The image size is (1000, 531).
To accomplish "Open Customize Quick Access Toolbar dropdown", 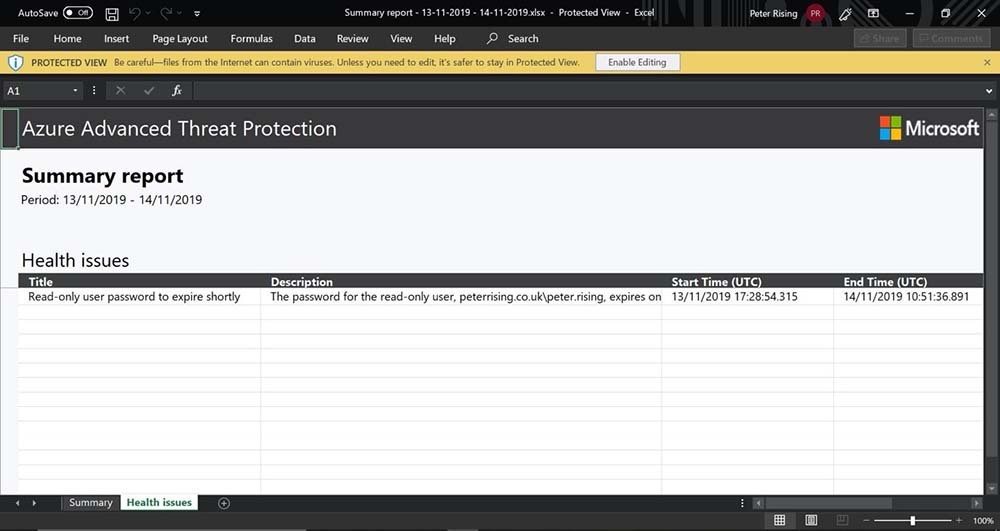I will click(197, 13).
